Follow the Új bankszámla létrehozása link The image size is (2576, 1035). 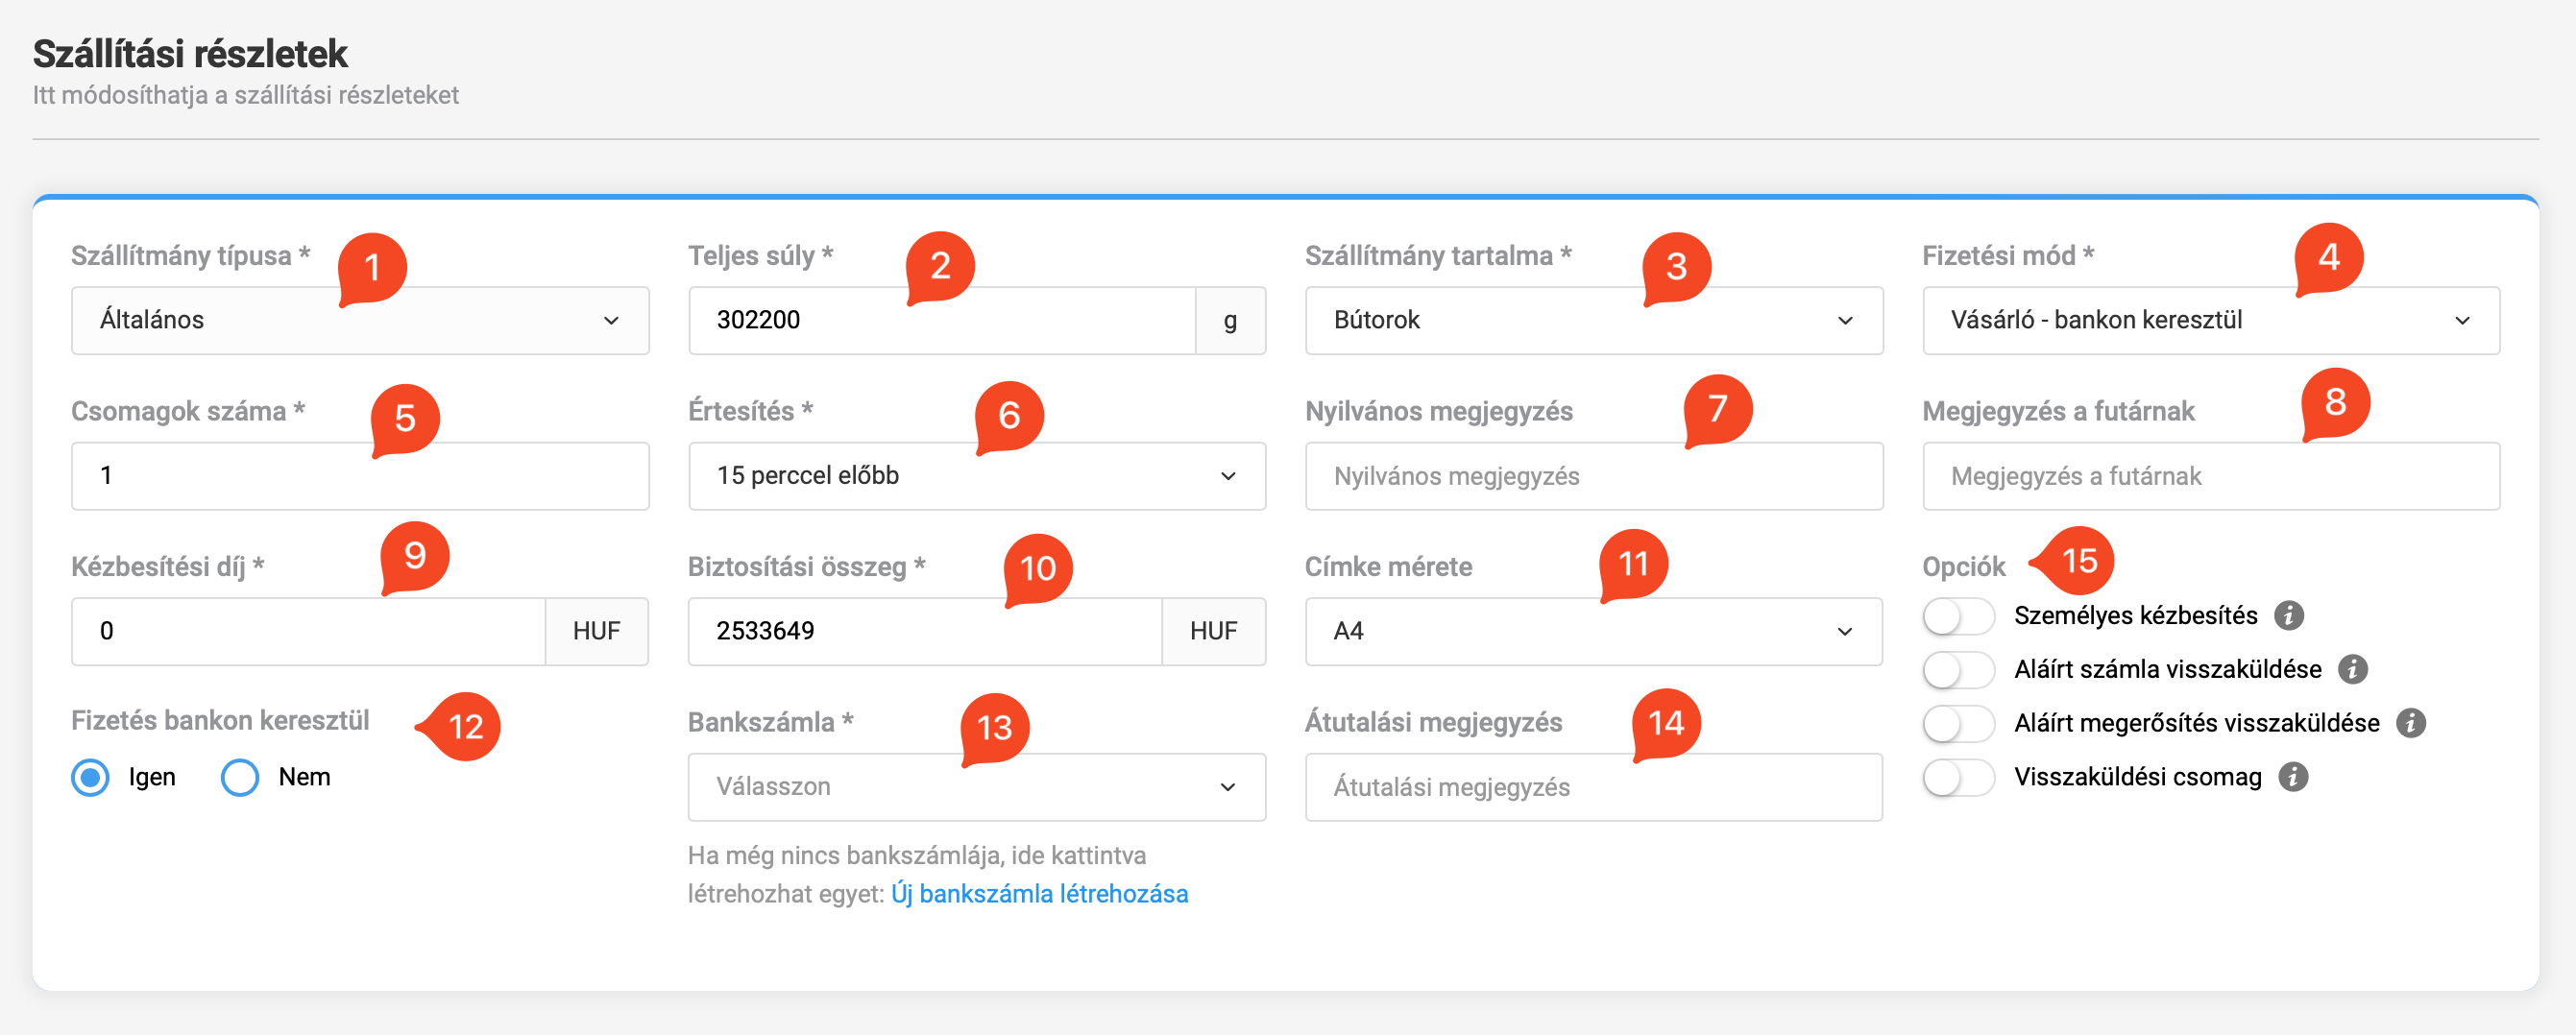coord(1039,894)
